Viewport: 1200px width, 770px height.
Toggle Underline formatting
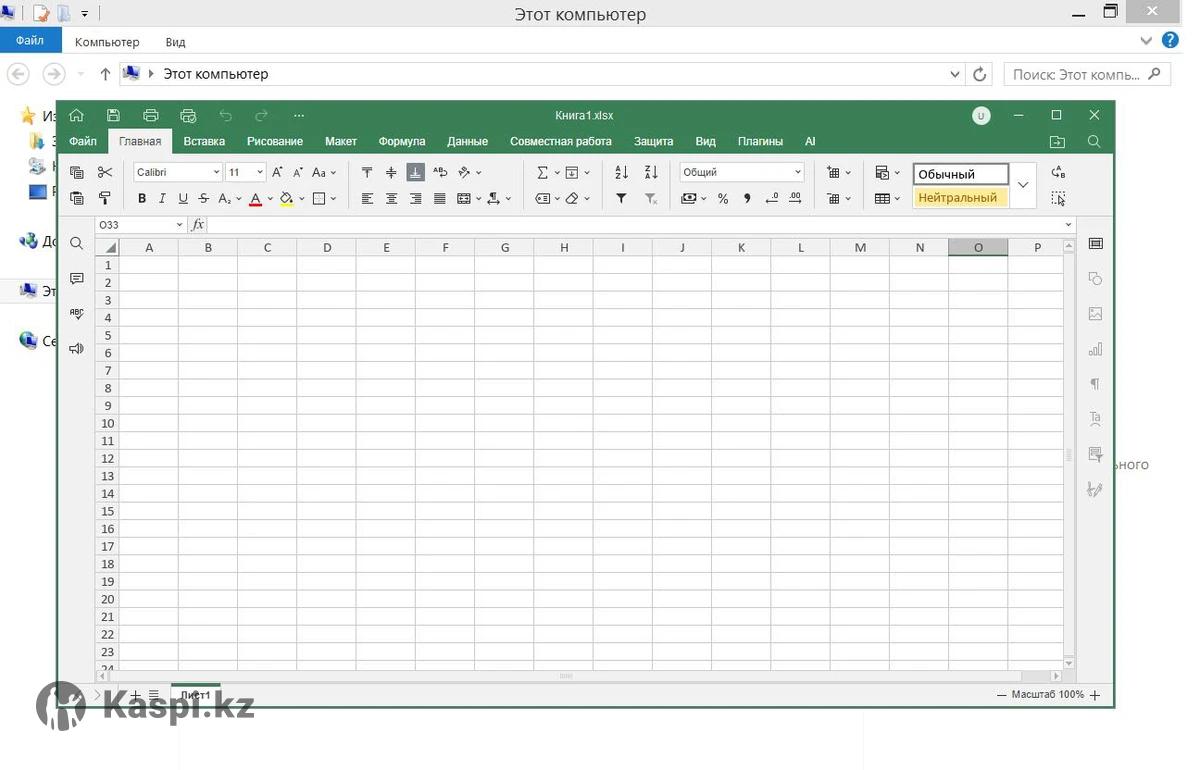(x=182, y=198)
